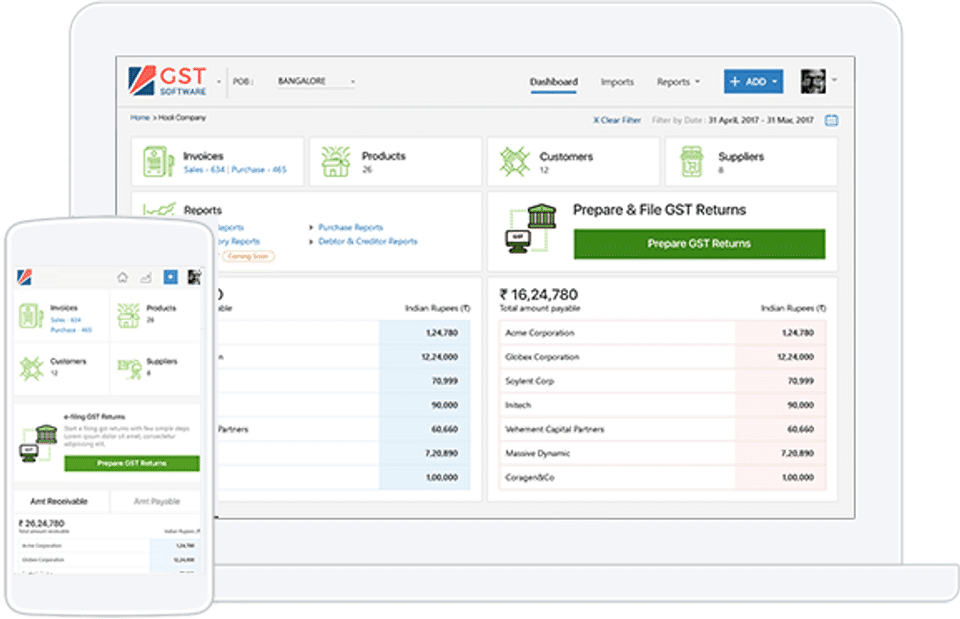Switch to the Dashboard tab
The width and height of the screenshot is (960, 619).
pyautogui.click(x=553, y=81)
